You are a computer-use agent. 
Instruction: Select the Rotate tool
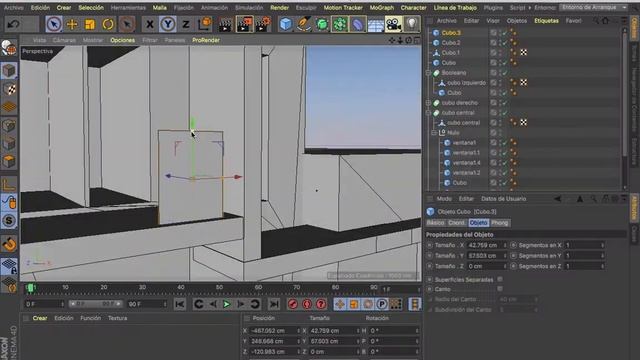[x=108, y=24]
